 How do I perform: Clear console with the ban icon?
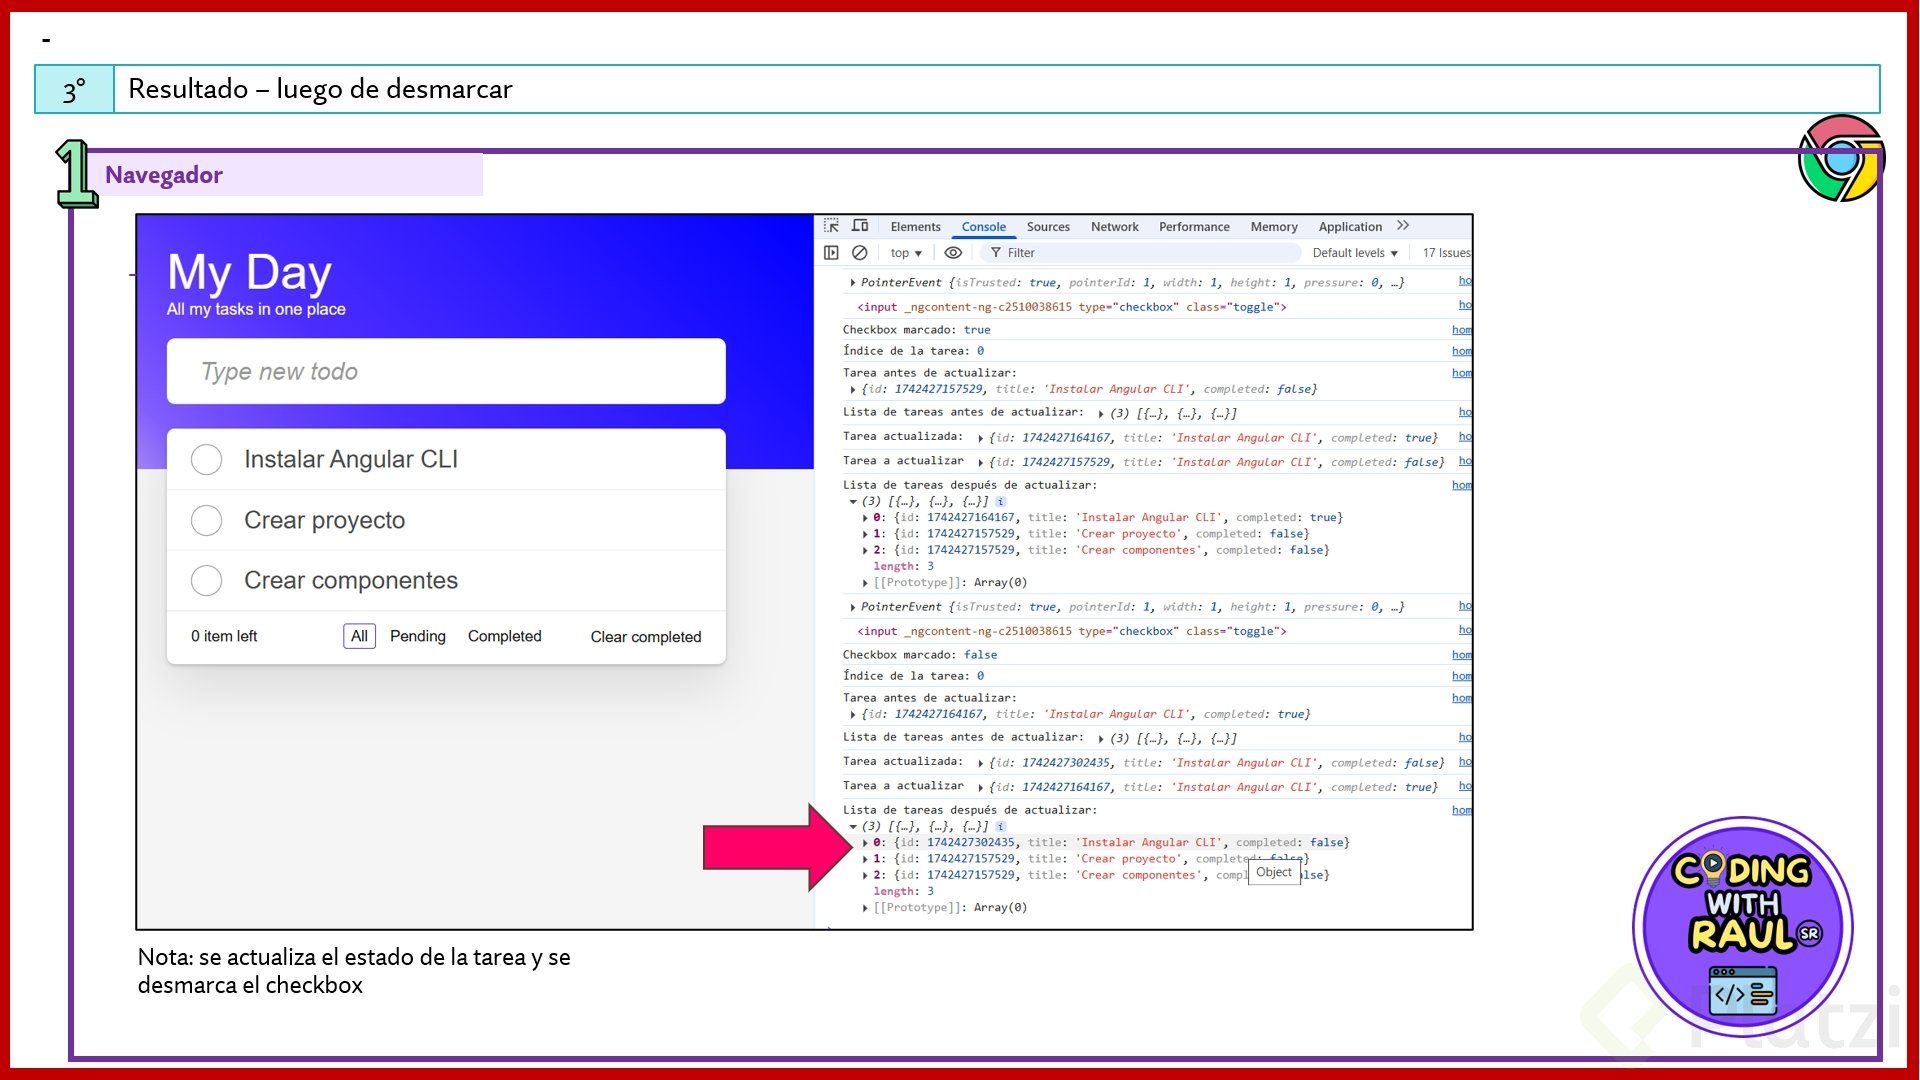[859, 253]
